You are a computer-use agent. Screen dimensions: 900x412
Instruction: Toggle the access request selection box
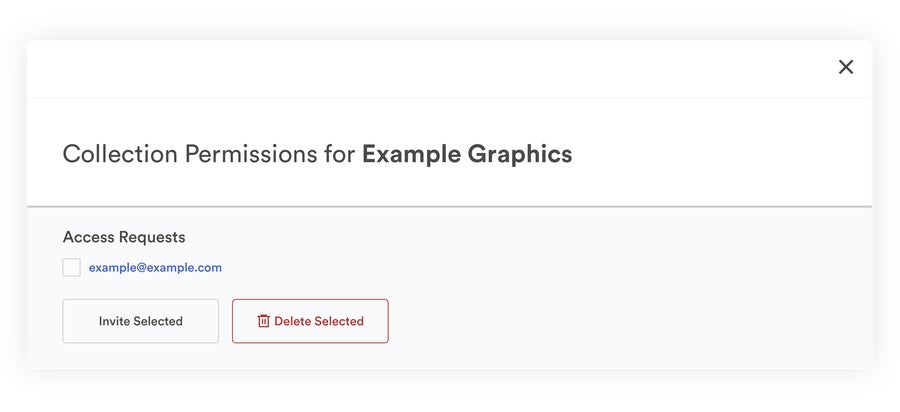(x=71, y=268)
